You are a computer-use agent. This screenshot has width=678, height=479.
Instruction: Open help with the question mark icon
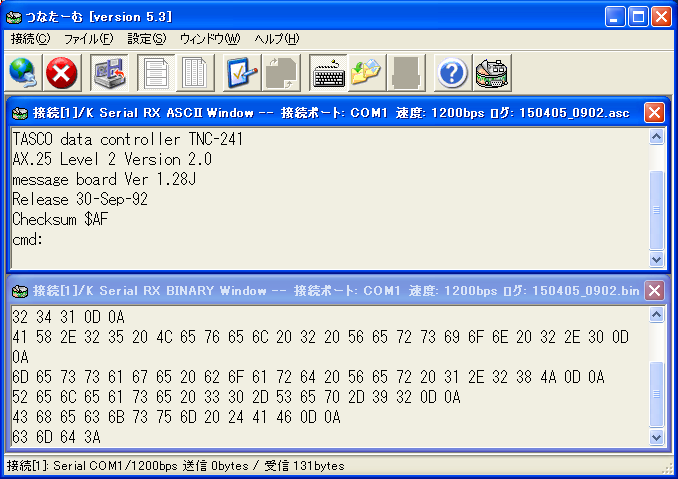click(x=452, y=73)
